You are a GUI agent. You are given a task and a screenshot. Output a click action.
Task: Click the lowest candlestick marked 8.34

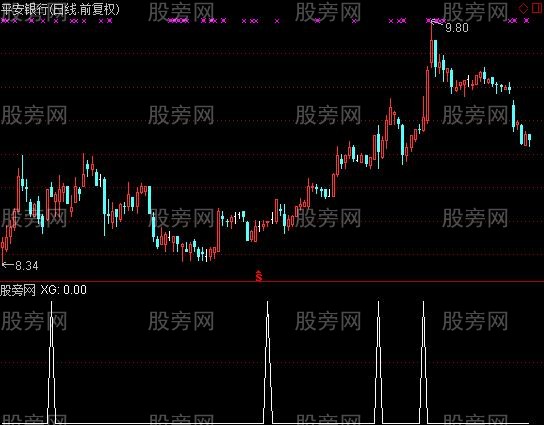pyautogui.click(x=3, y=250)
